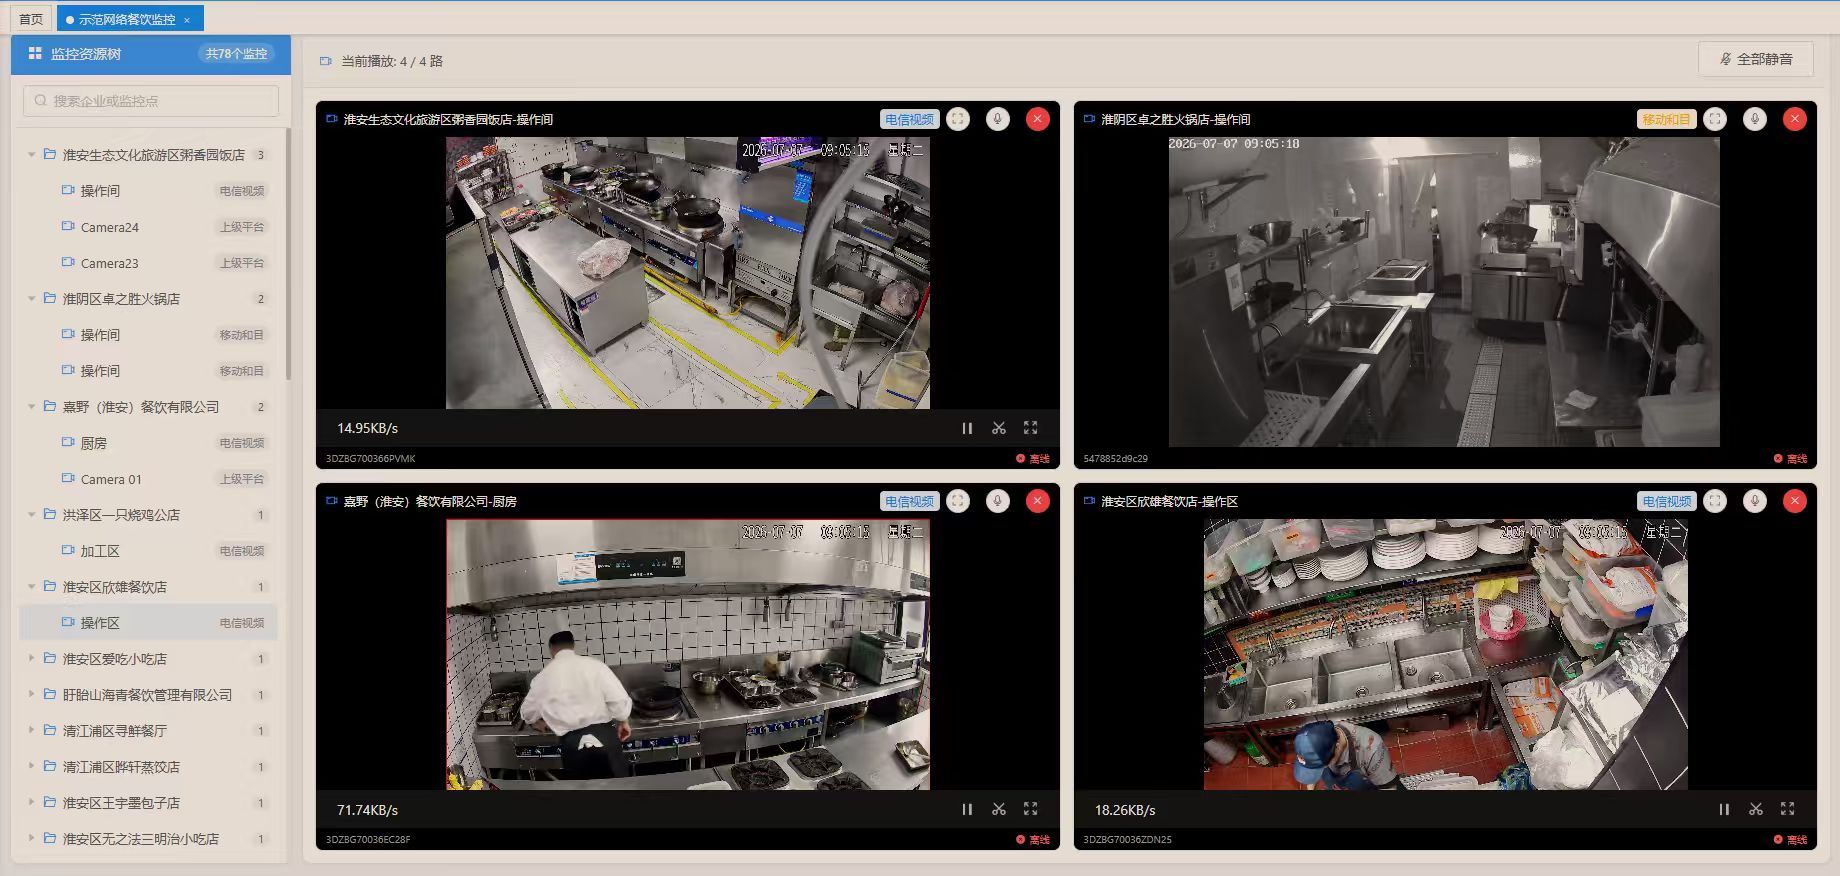Pause the 淮安区欣雄餐饮店 video feed
This screenshot has width=1840, height=876.
(1724, 809)
